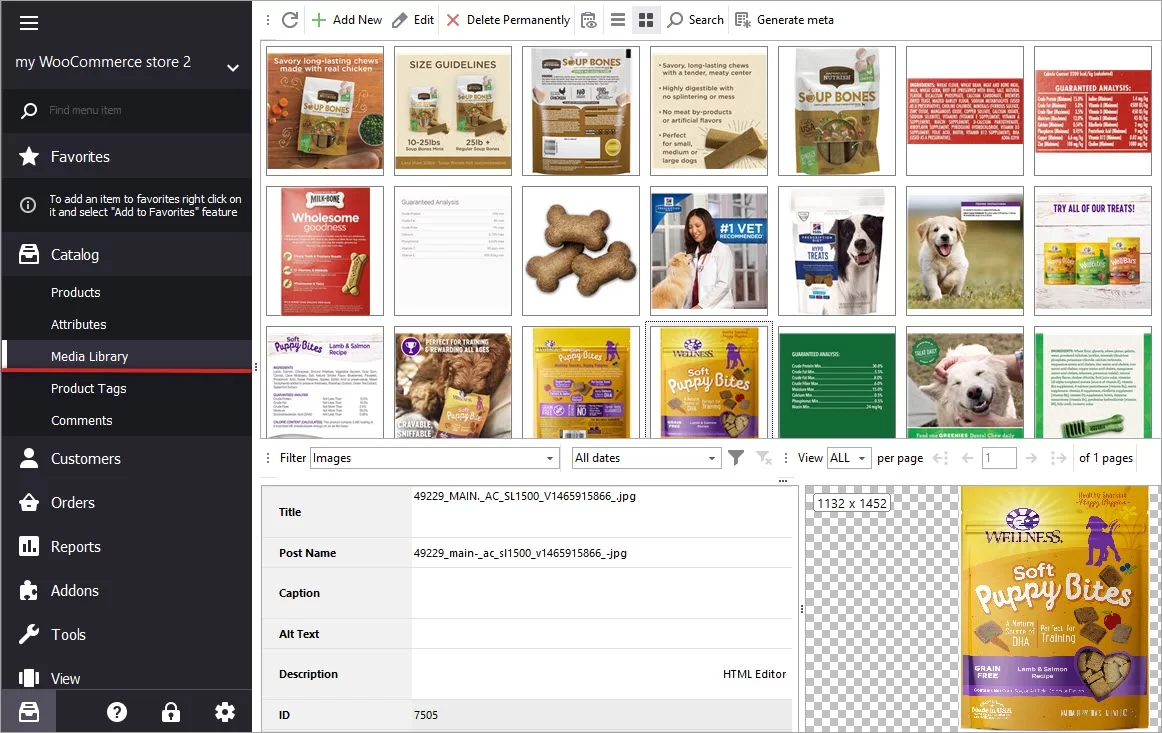
Task: Open the Search function
Action: click(x=695, y=19)
